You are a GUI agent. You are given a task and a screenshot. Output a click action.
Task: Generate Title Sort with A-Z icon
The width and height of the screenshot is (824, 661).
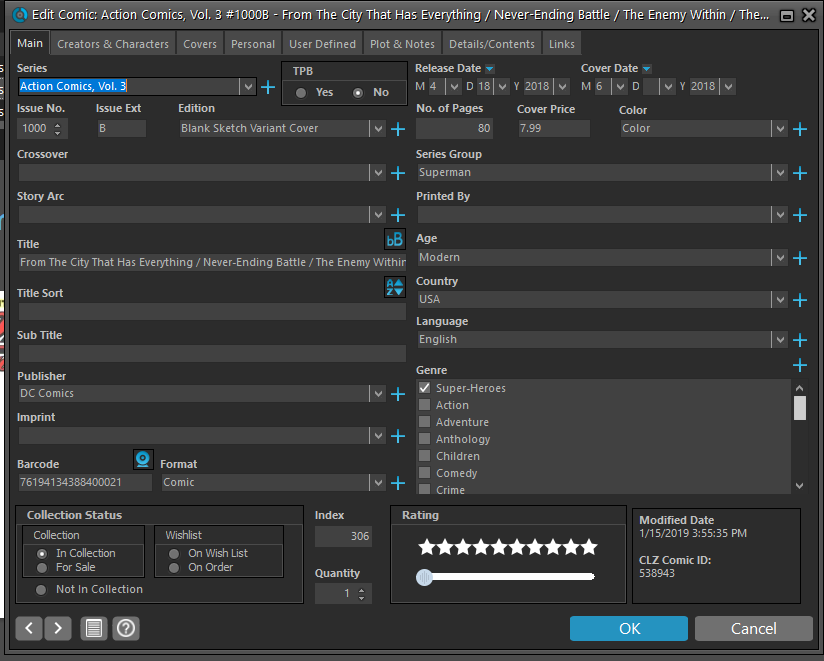click(x=395, y=287)
